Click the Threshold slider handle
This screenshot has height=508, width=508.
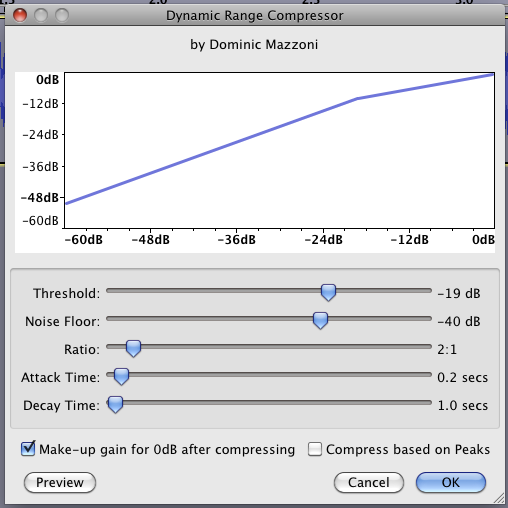coord(328,293)
